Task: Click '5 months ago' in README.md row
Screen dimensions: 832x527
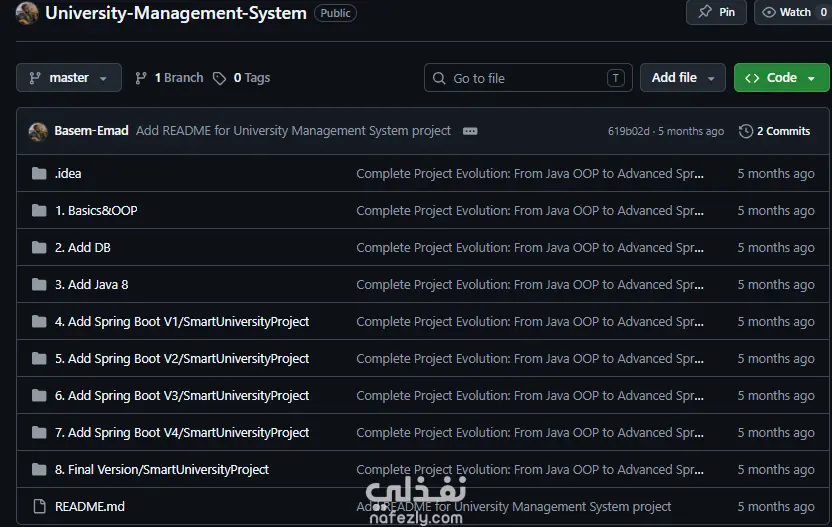Action: point(776,507)
